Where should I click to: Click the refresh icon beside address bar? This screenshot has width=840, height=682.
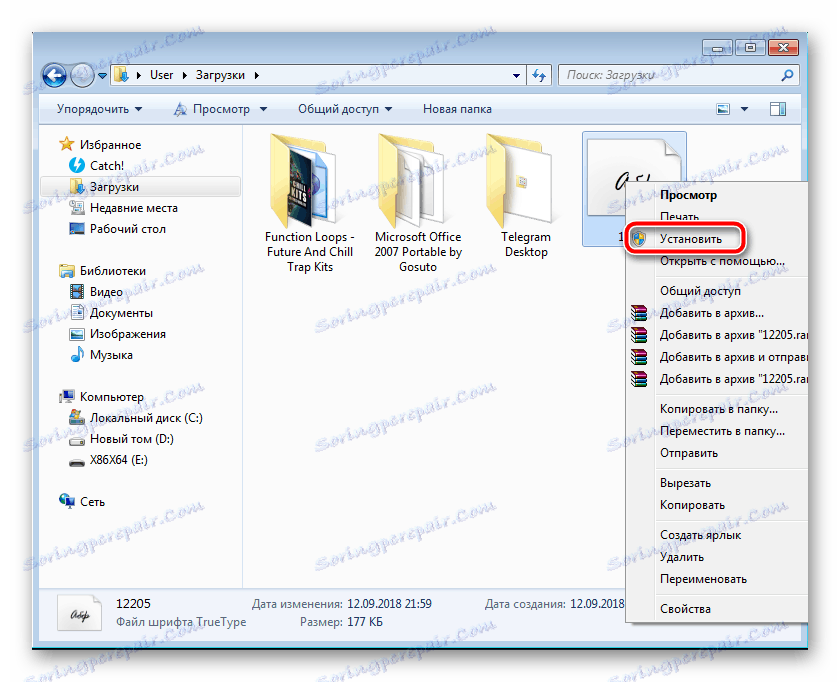(x=538, y=75)
